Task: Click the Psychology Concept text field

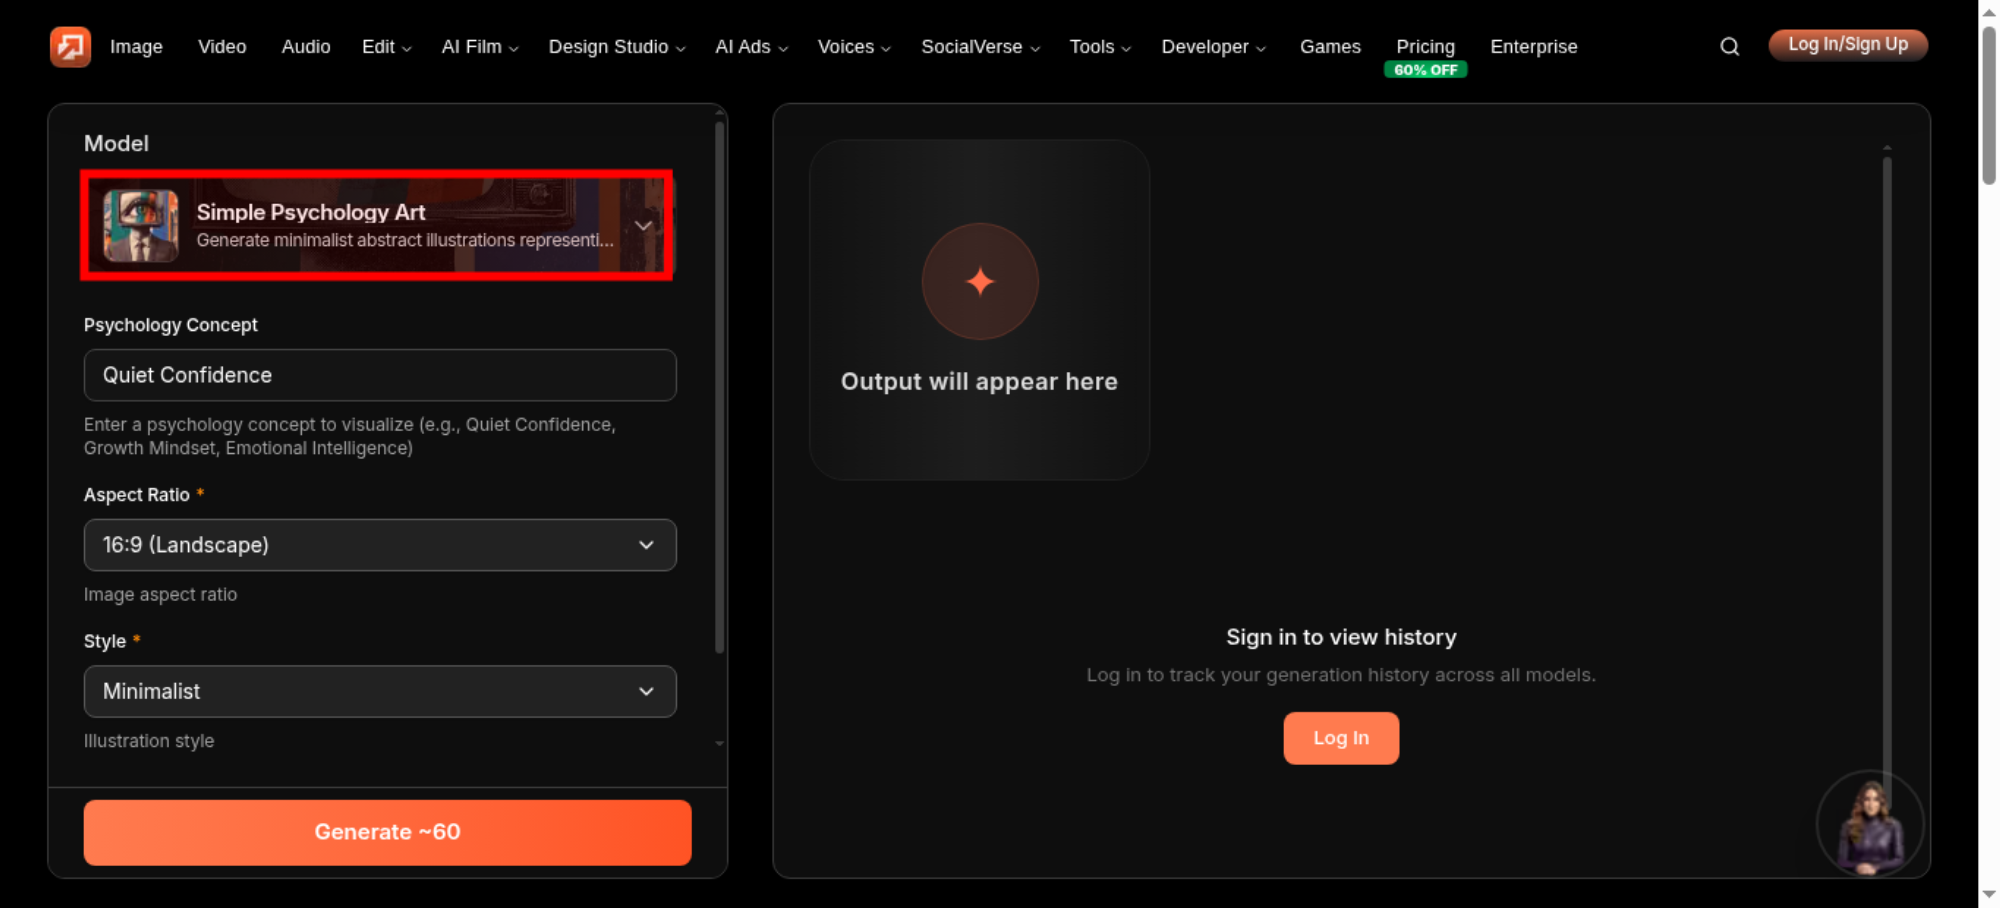Action: (380, 375)
